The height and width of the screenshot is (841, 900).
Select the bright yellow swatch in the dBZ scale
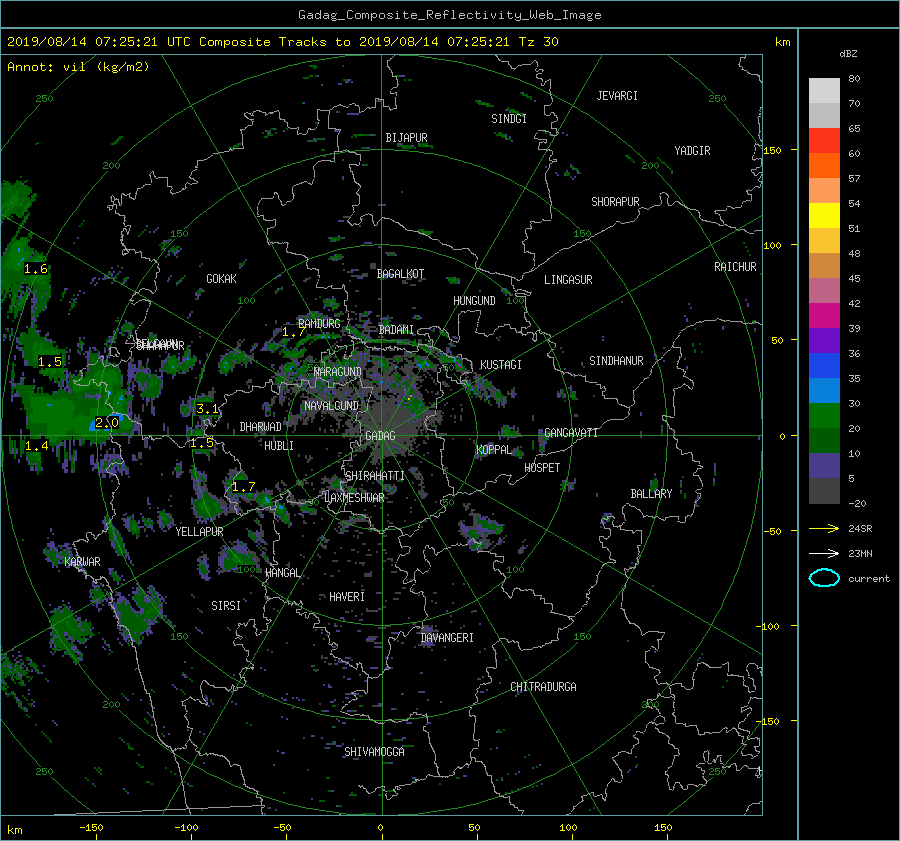tap(824, 215)
